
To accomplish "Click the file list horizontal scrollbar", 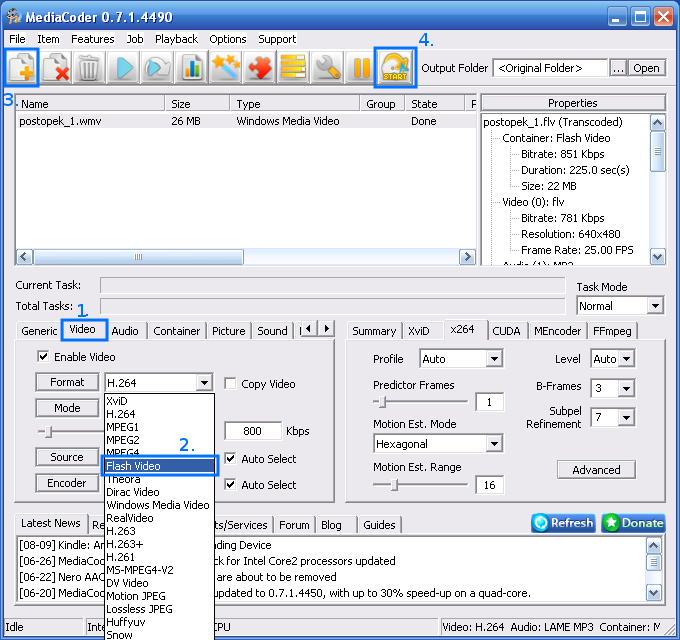I will 245,257.
